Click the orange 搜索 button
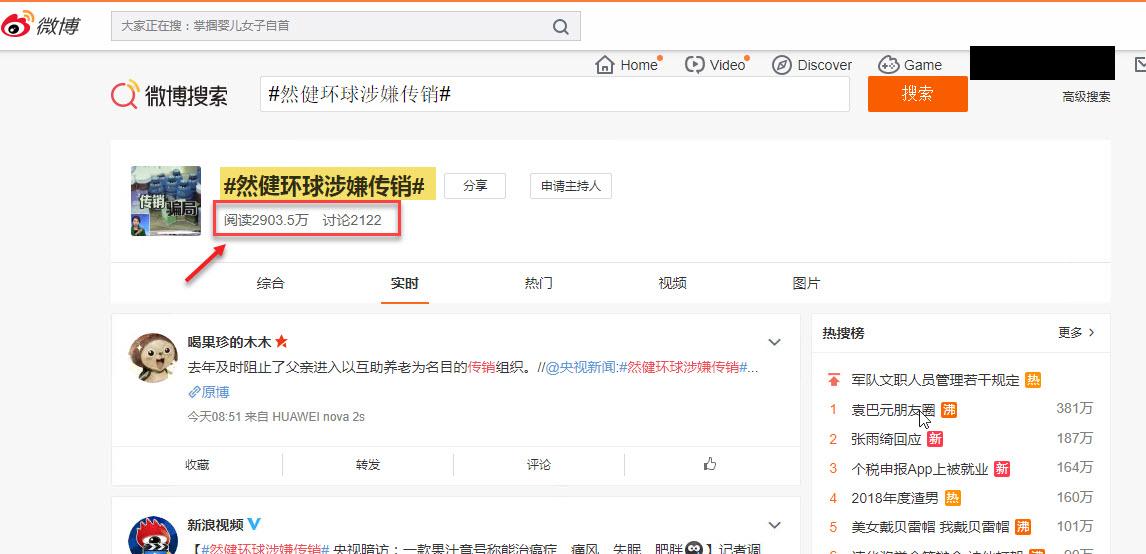 tap(917, 94)
